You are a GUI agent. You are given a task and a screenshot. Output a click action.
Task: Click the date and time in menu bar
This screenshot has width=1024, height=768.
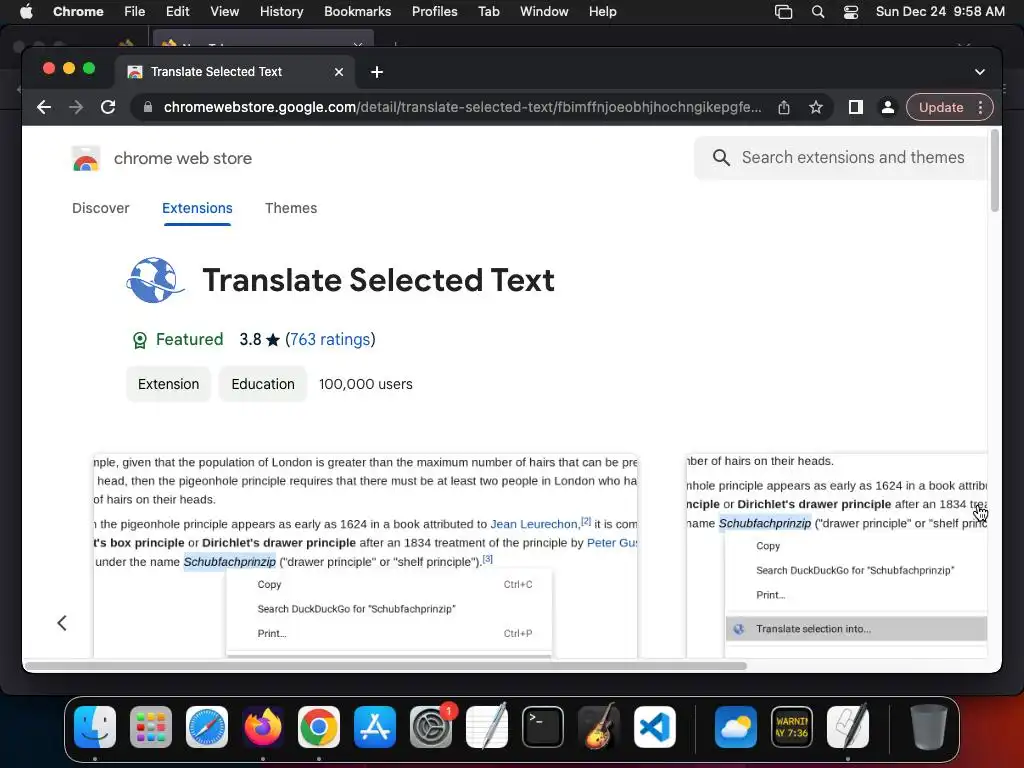coord(940,12)
